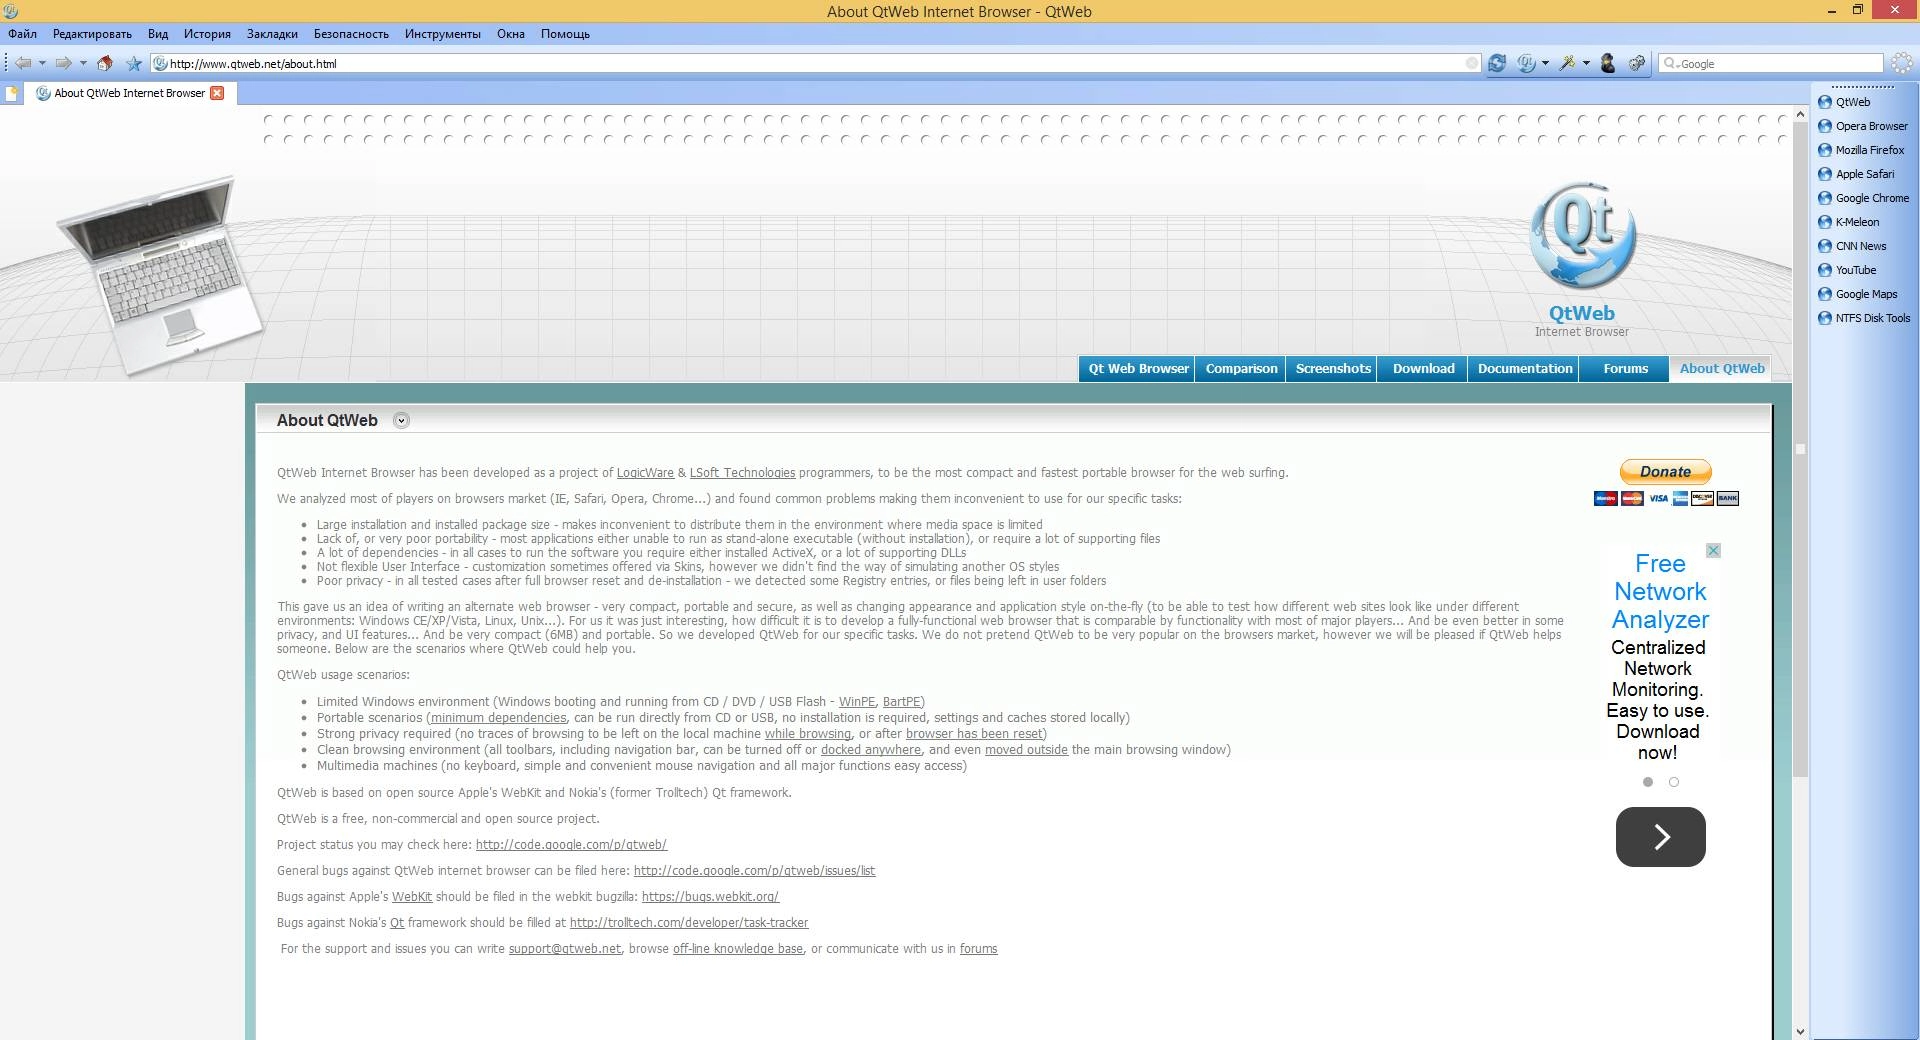Screen dimensions: 1920x1040
Task: Follow the LSoft Technologies link
Action: tap(742, 473)
